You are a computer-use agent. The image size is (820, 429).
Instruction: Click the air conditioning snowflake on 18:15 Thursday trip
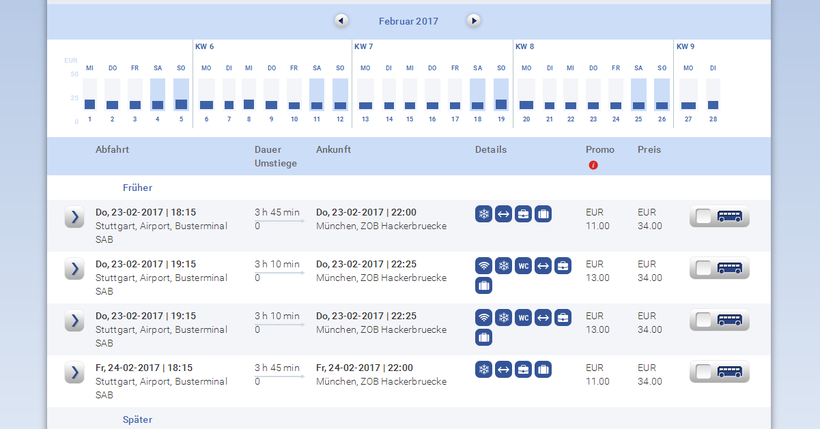pos(484,213)
